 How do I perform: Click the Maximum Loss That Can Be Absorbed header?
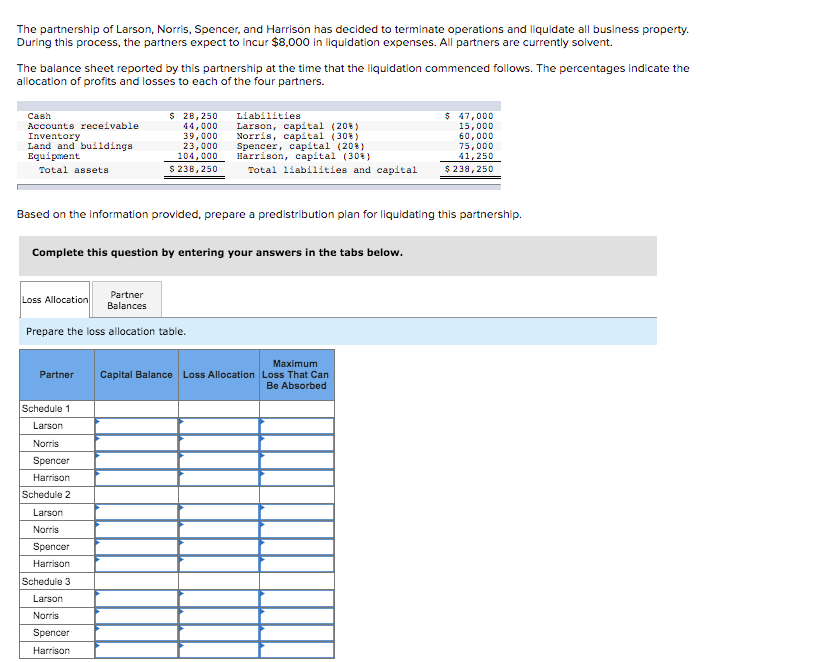click(297, 374)
